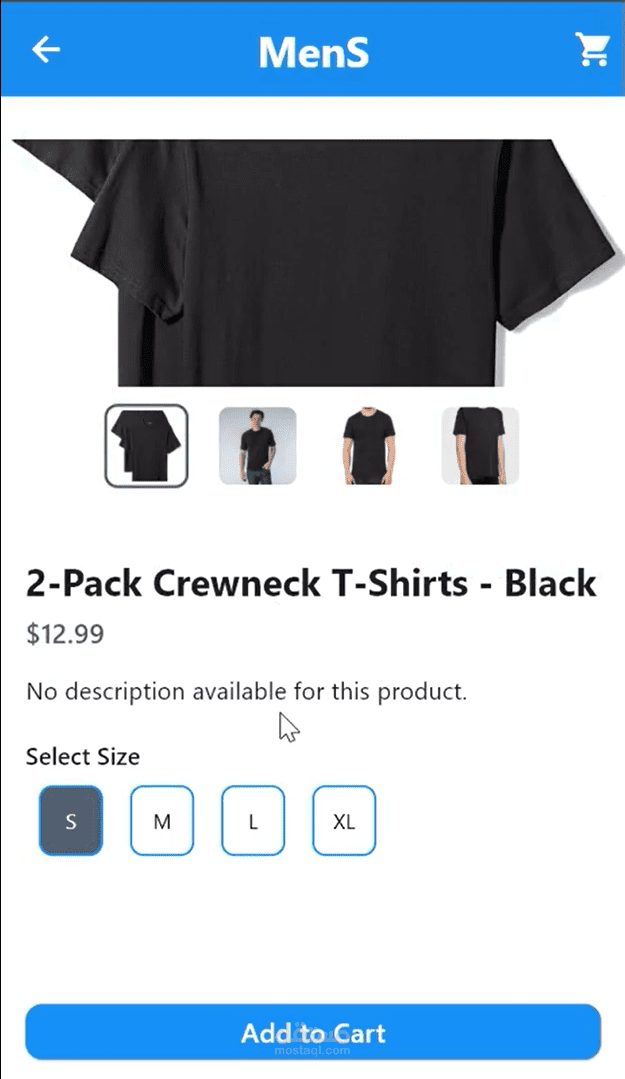Add the item using Add to Cart
625x1079 pixels.
coord(313,1032)
